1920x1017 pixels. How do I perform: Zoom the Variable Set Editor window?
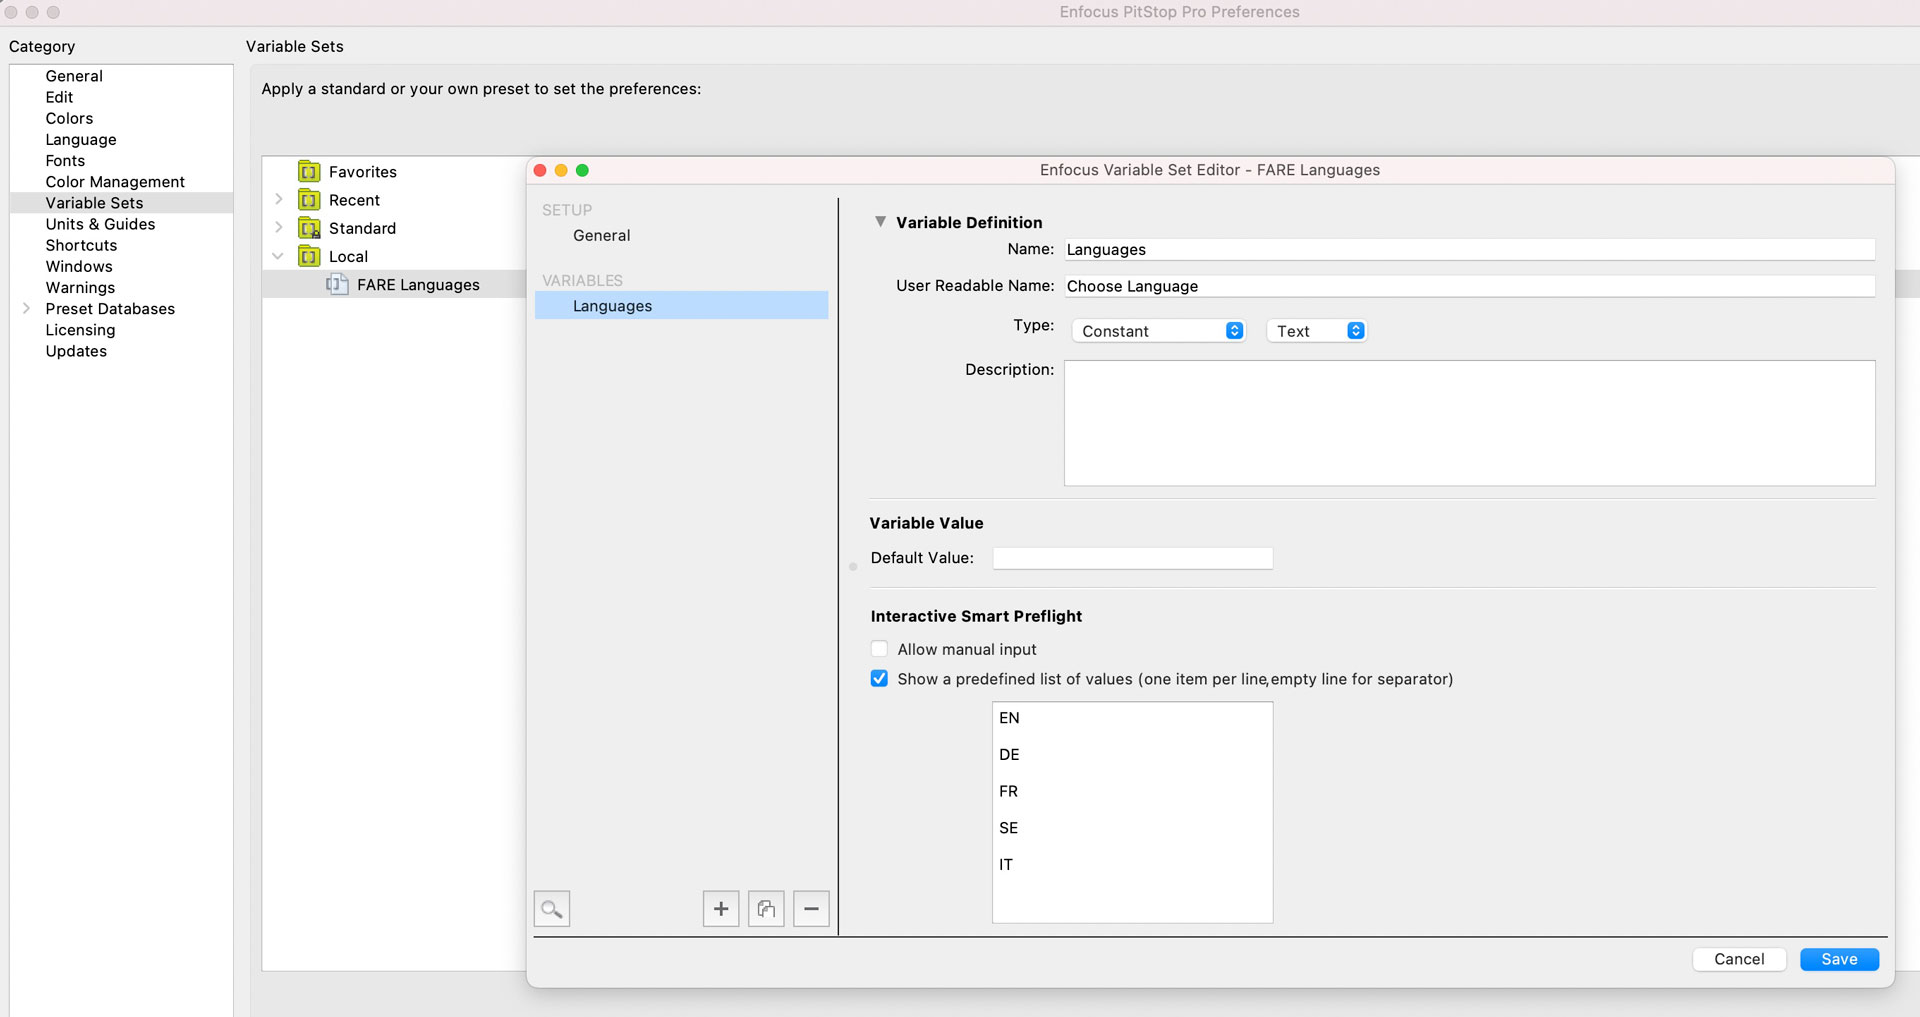(x=582, y=171)
